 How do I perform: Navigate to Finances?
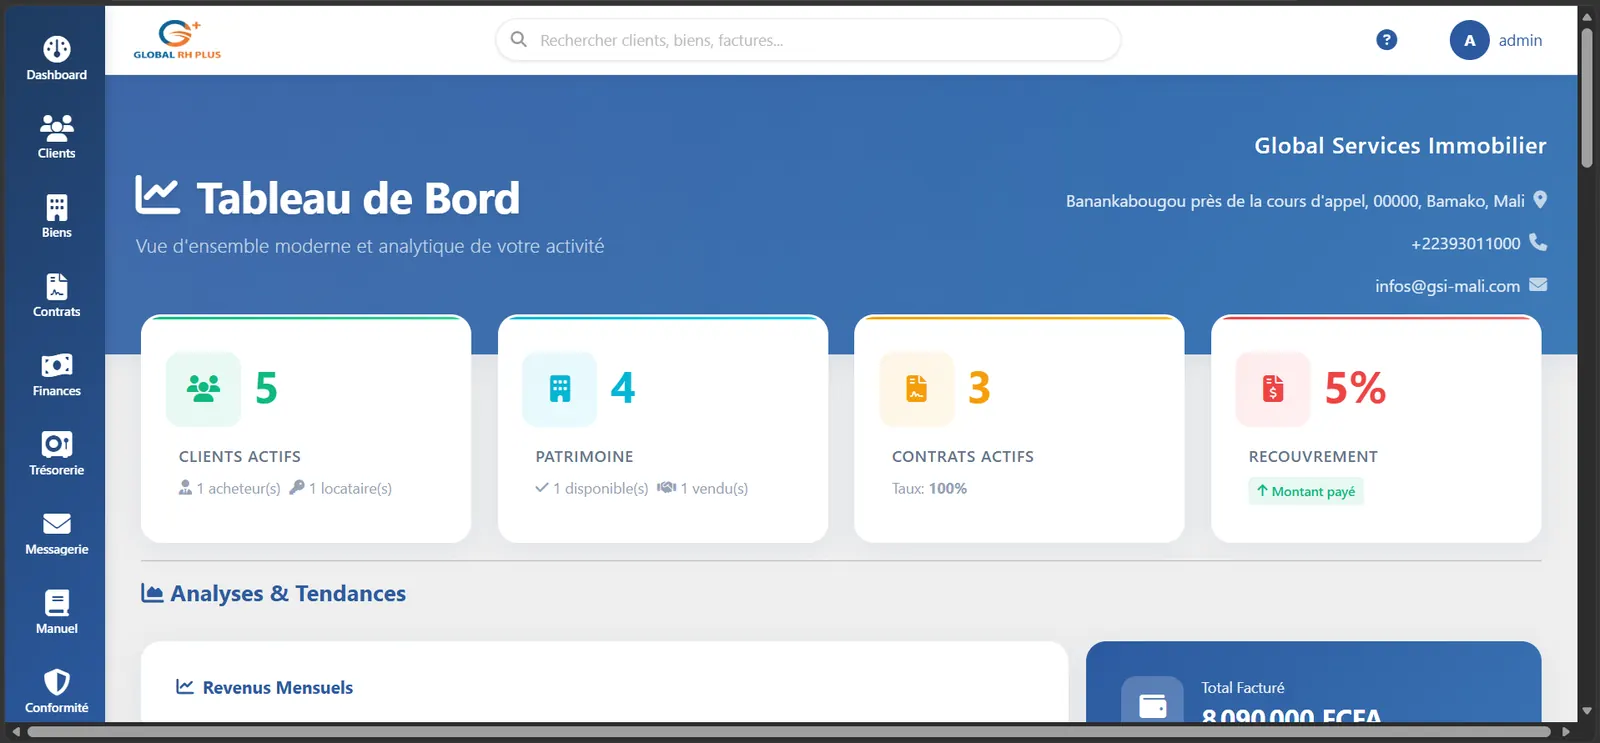click(56, 375)
